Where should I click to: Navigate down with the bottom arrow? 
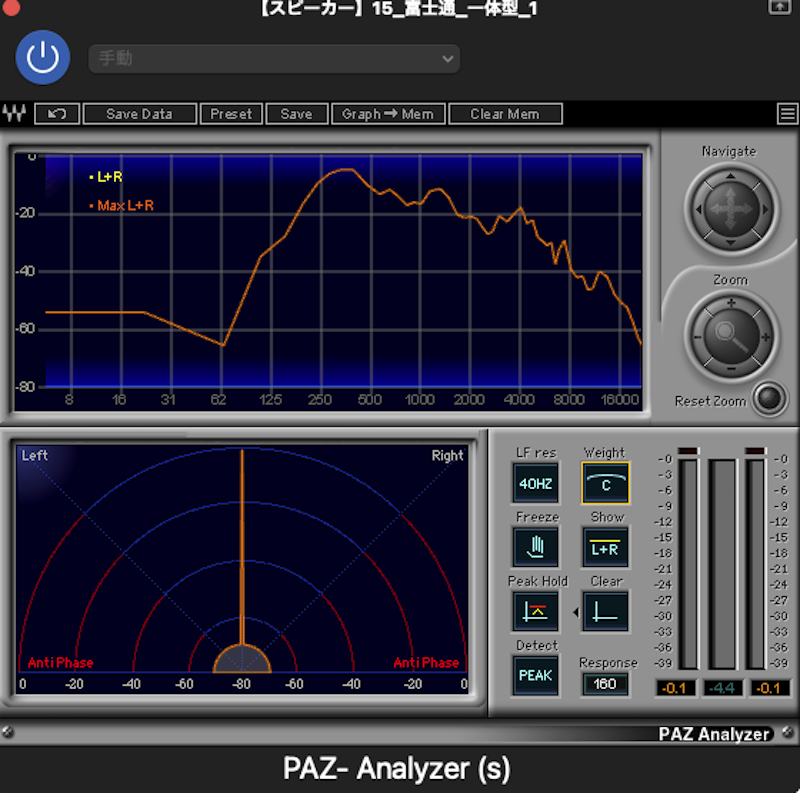(x=731, y=243)
